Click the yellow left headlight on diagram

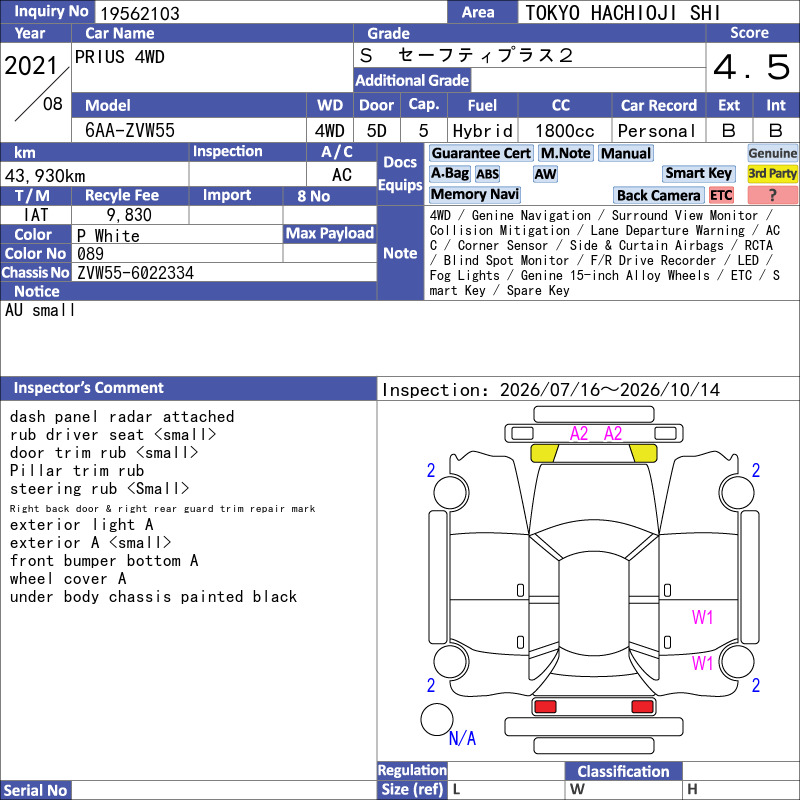point(544,453)
